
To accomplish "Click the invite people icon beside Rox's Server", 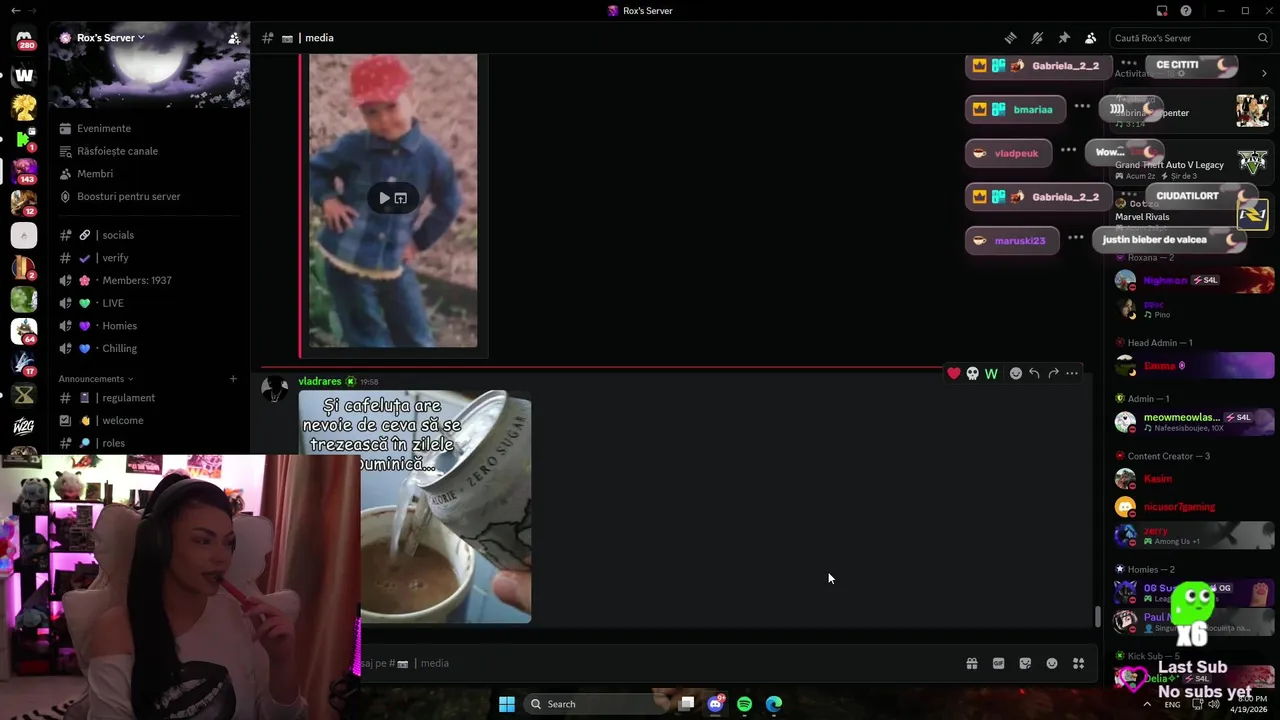I will tap(234, 38).
